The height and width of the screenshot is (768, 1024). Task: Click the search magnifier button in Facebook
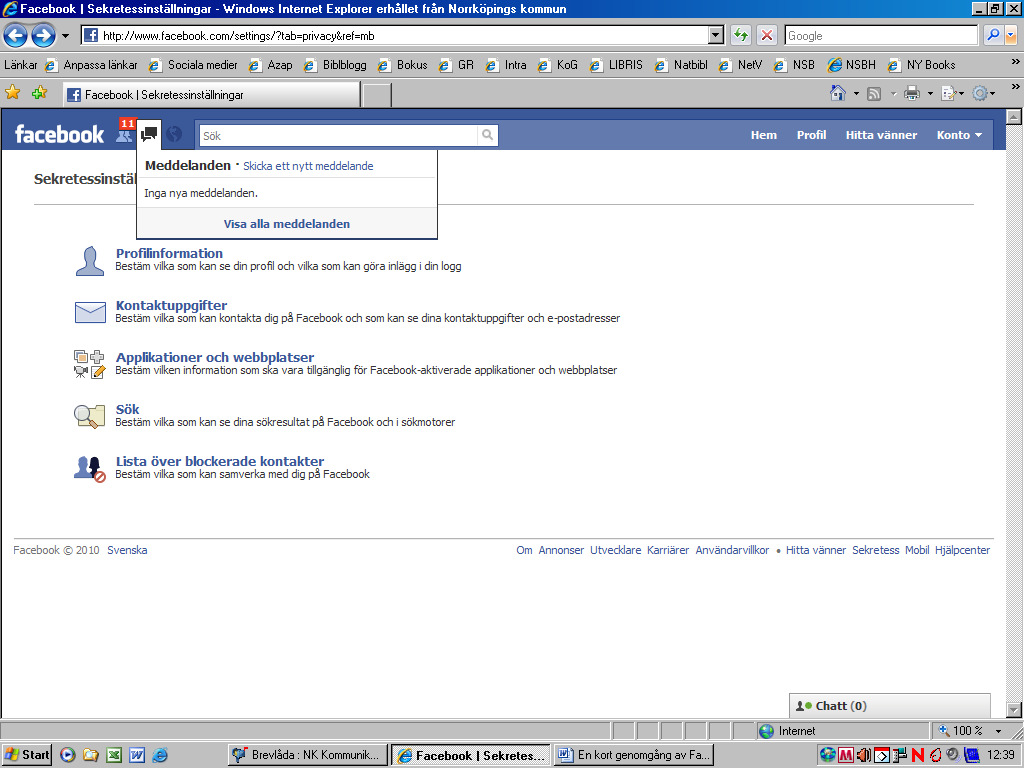coord(487,135)
